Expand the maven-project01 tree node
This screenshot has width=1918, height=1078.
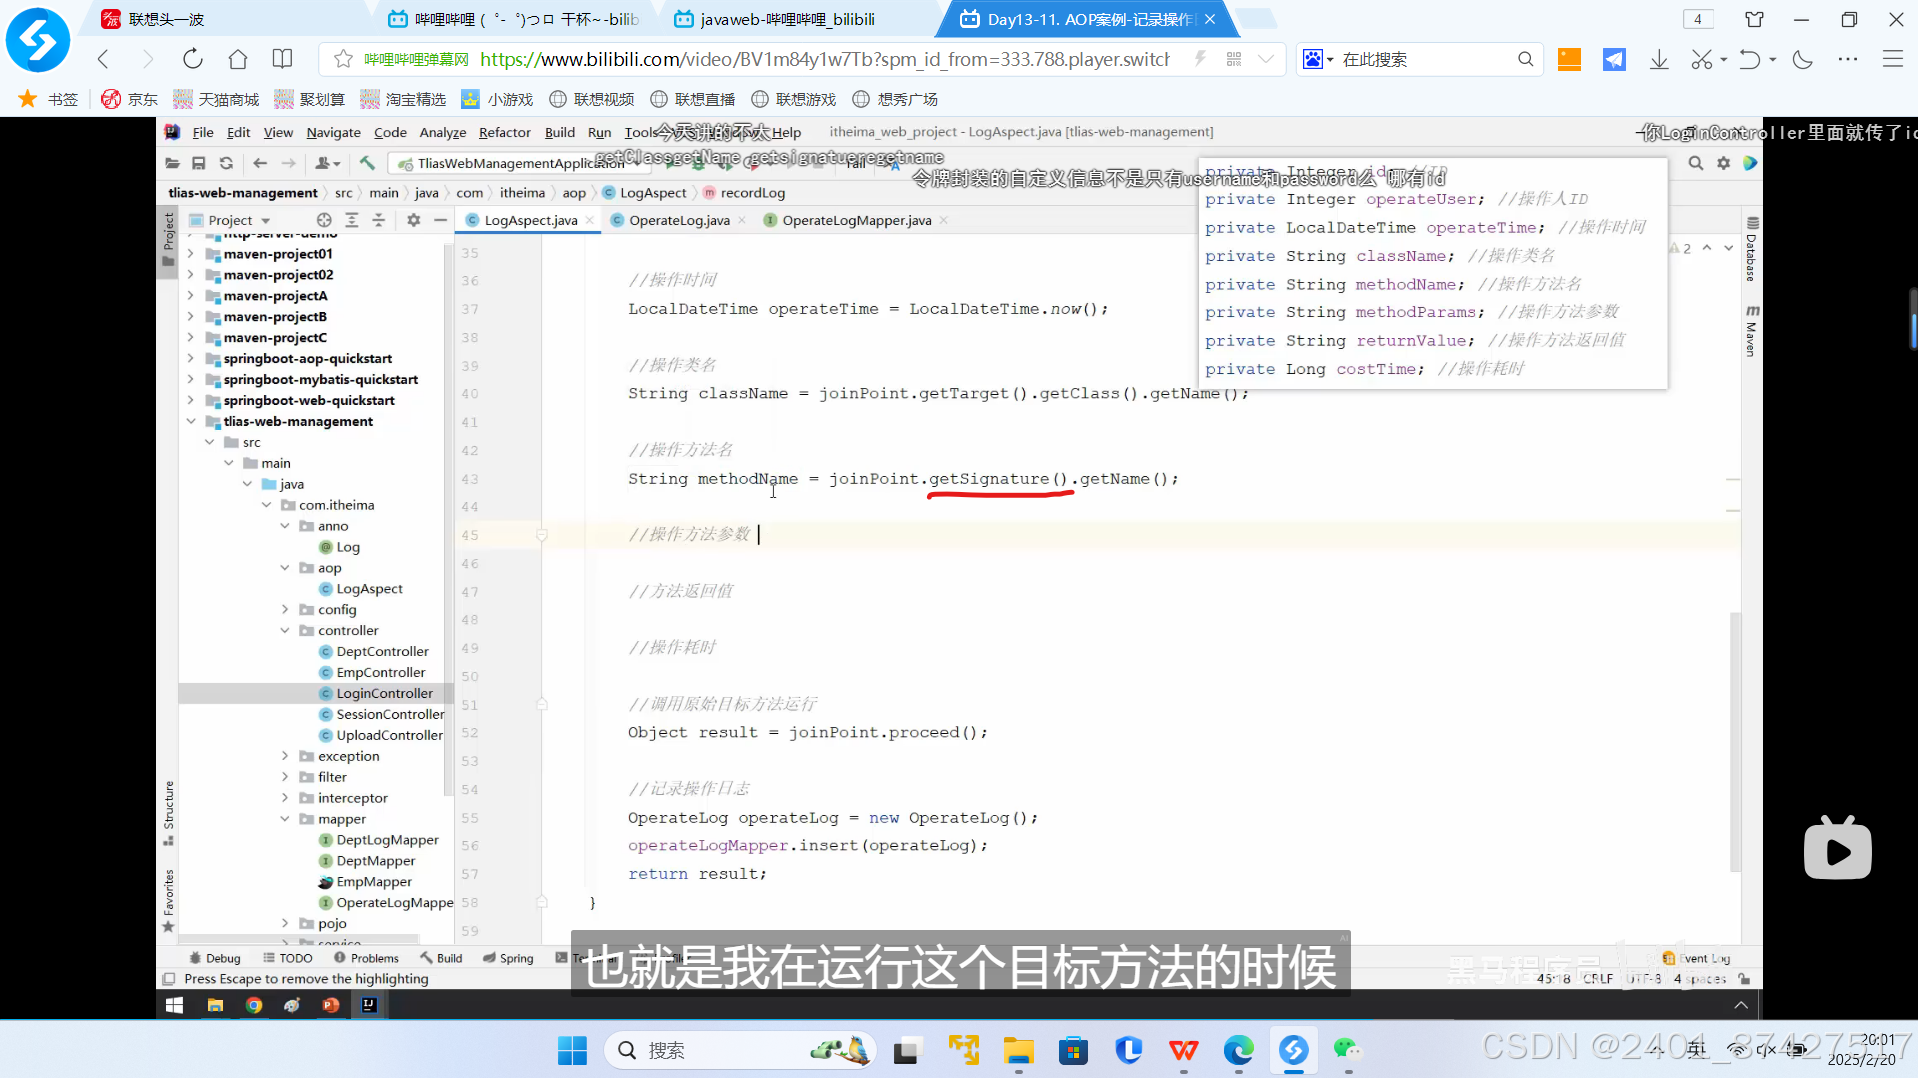point(191,254)
